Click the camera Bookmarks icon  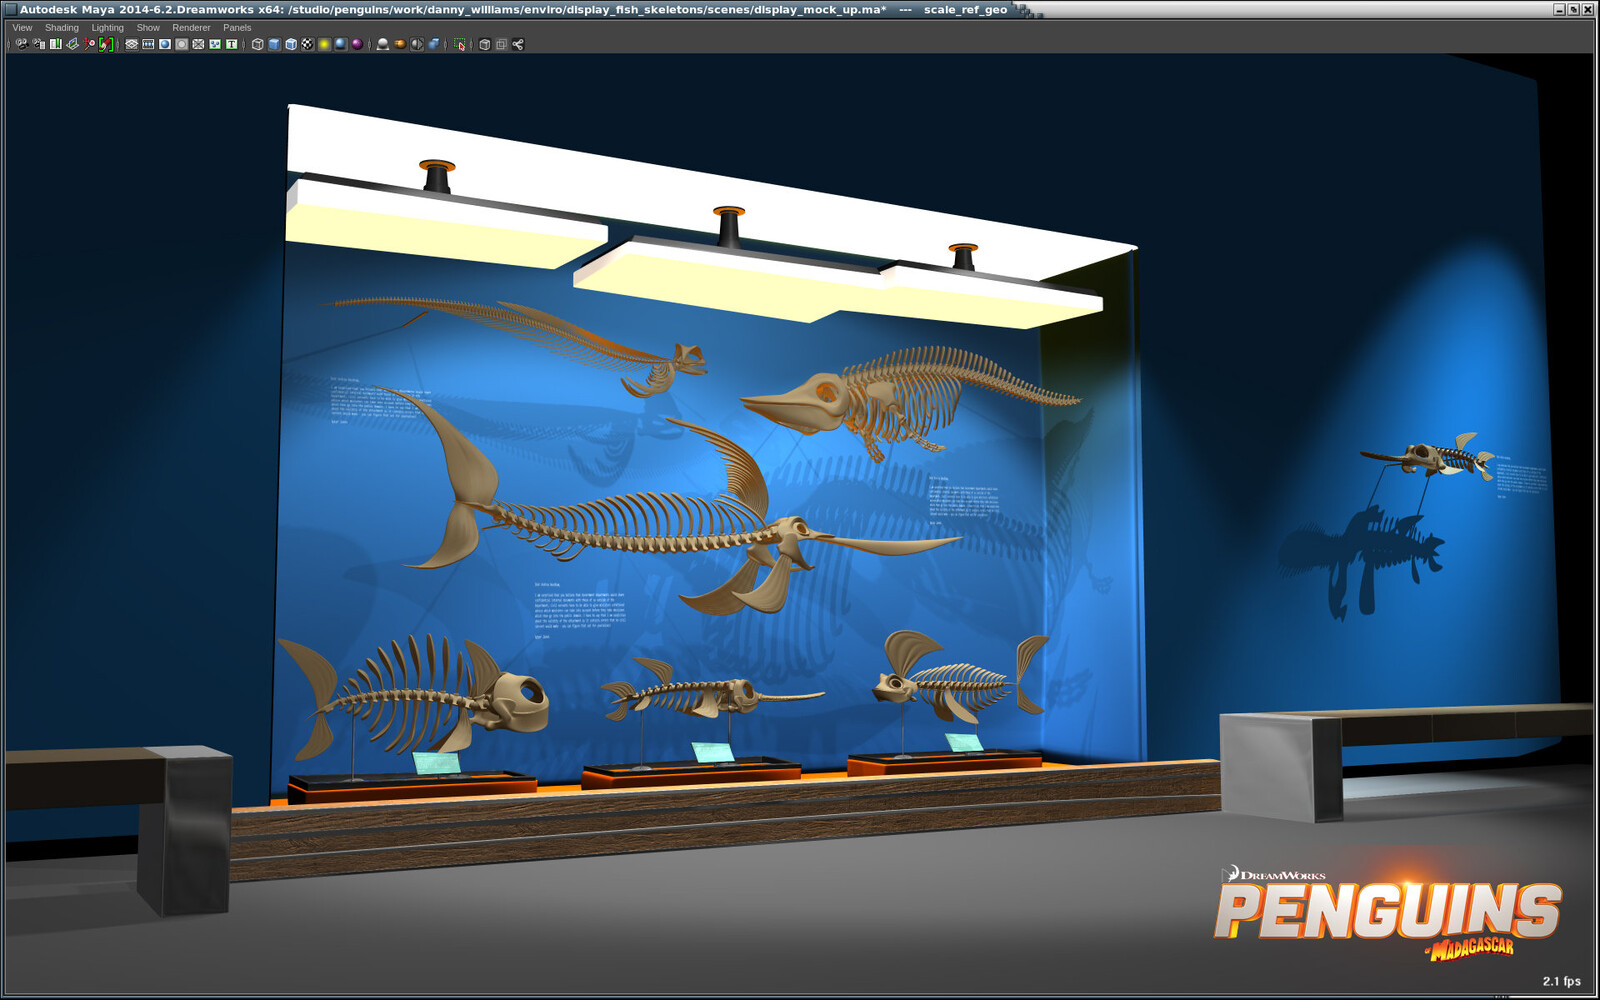click(x=56, y=44)
